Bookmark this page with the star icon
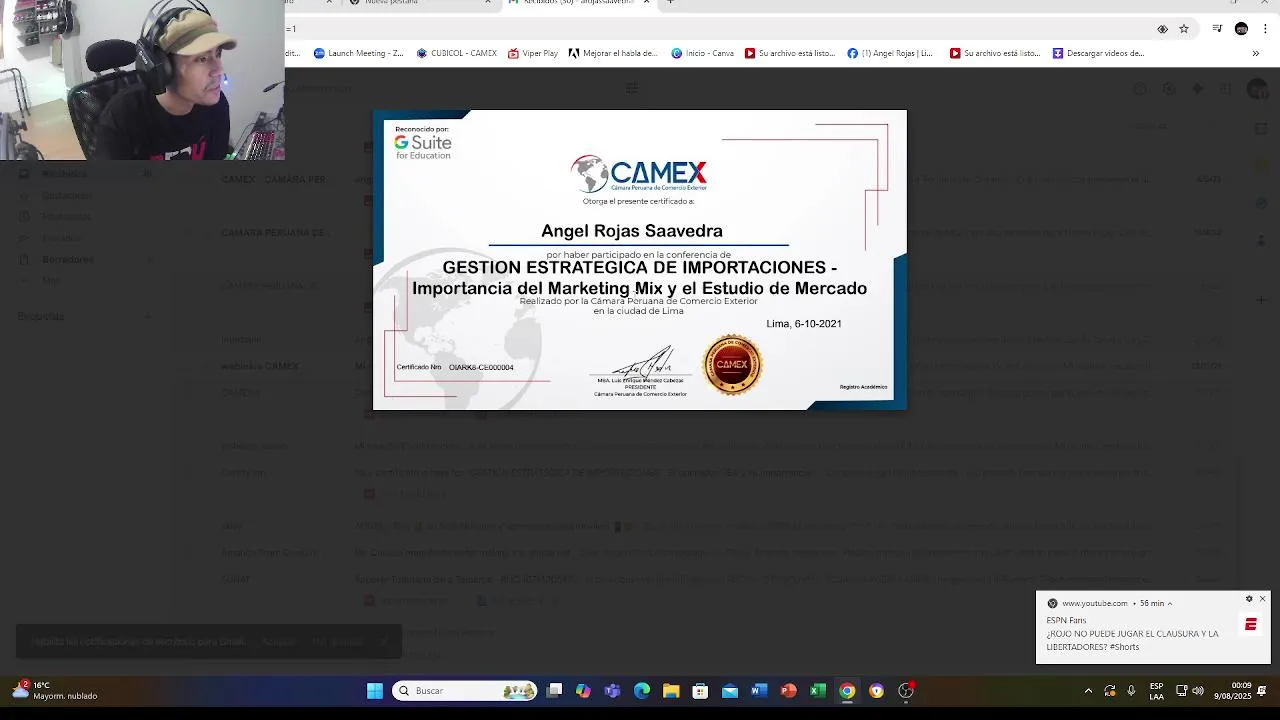Image resolution: width=1280 pixels, height=720 pixels. 1184,29
